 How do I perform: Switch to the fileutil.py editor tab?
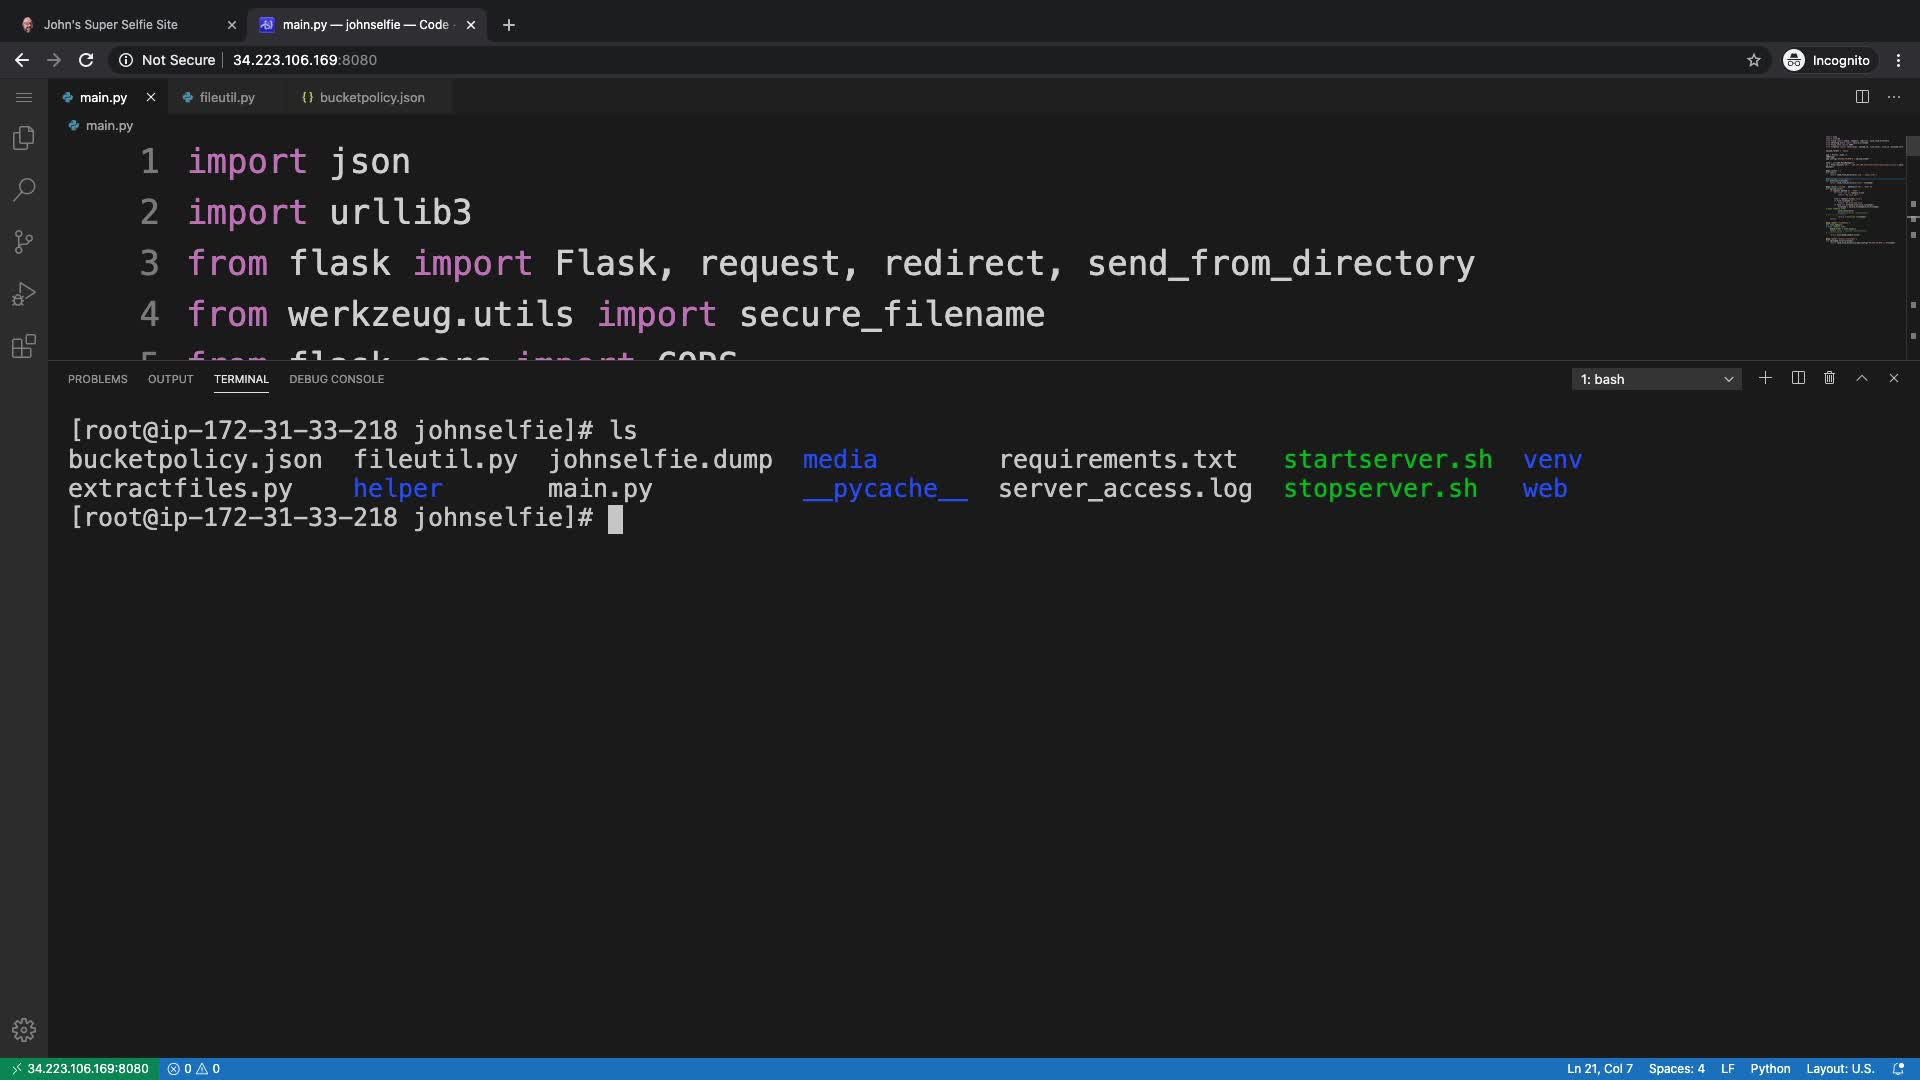[x=227, y=97]
